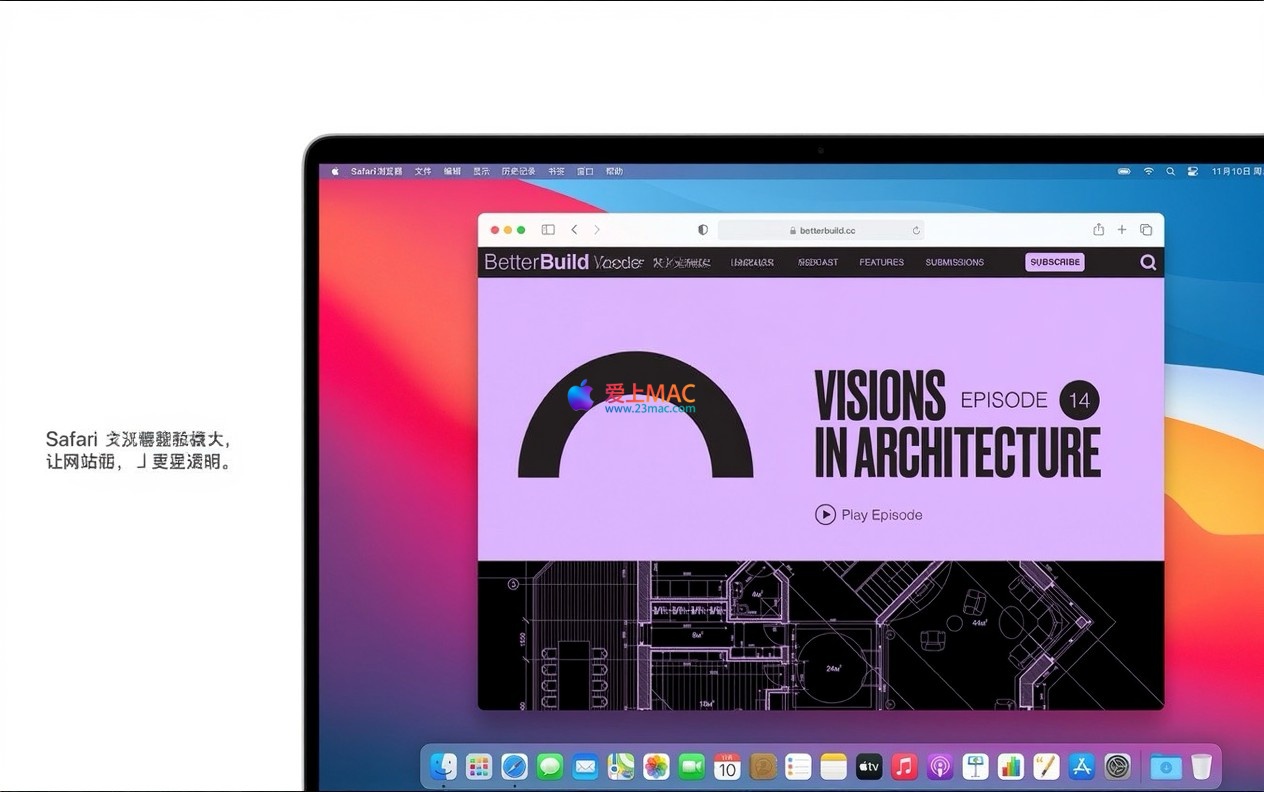Open the 历史记录 (History) menu
The height and width of the screenshot is (792, 1264).
(x=518, y=172)
